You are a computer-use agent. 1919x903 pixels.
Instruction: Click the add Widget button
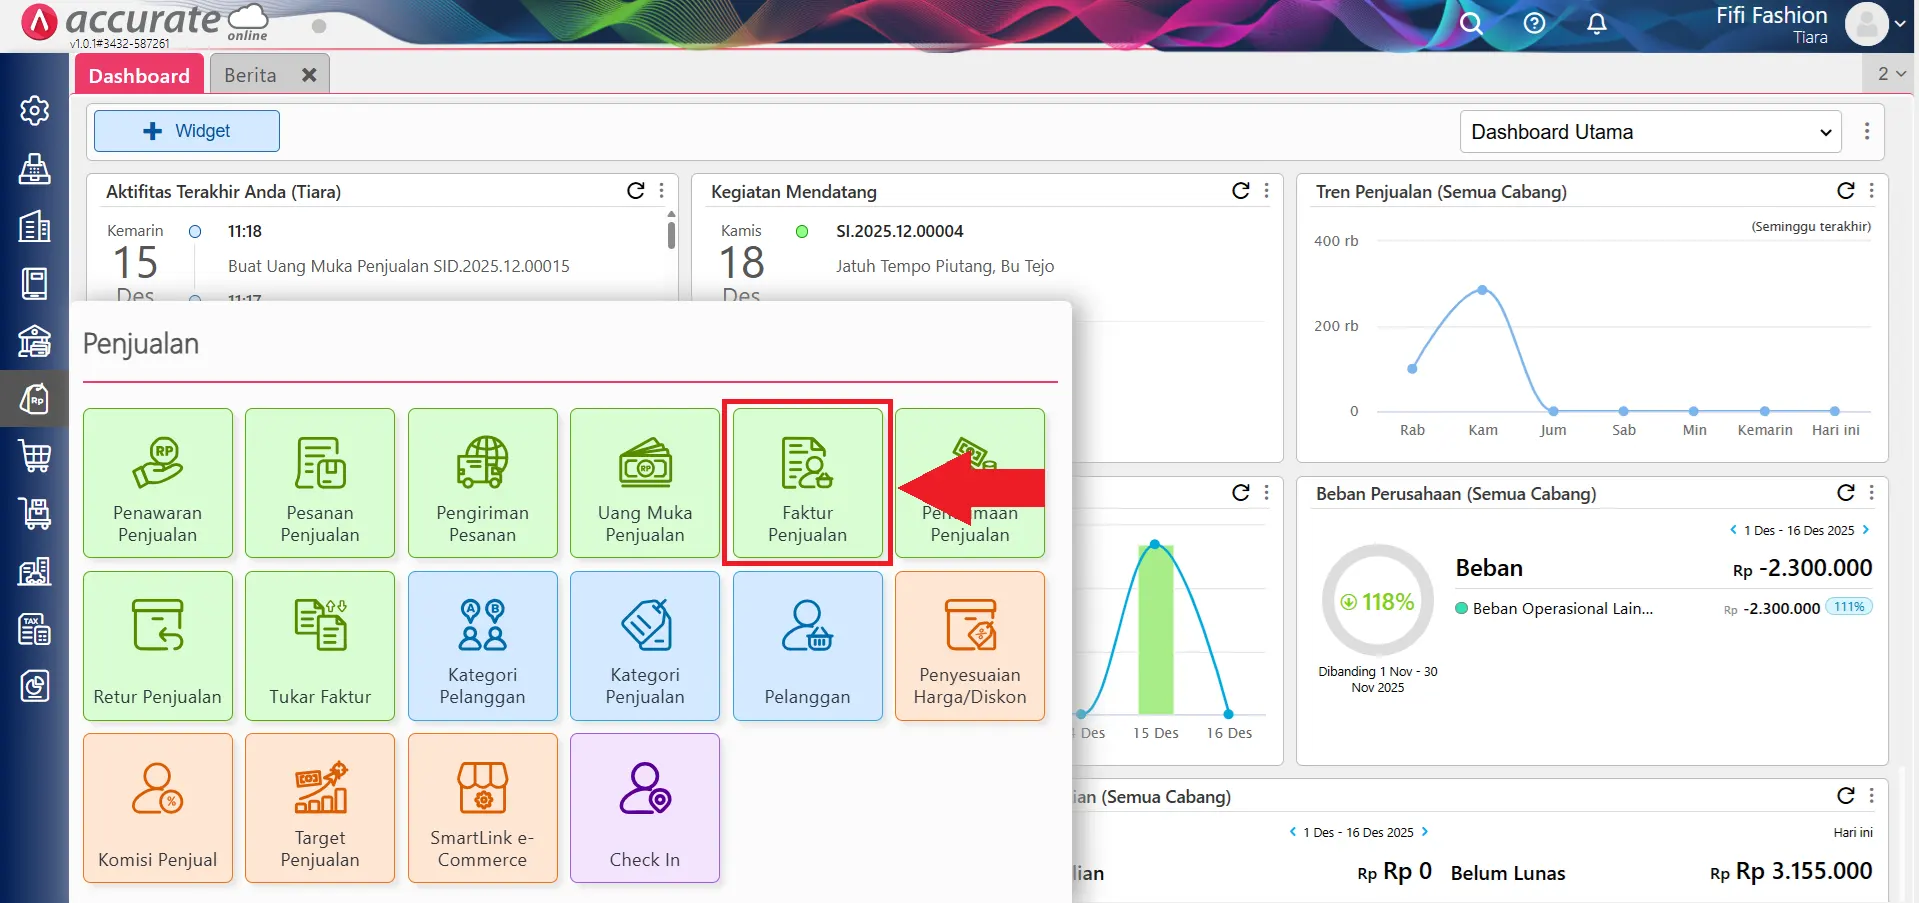[x=187, y=131]
